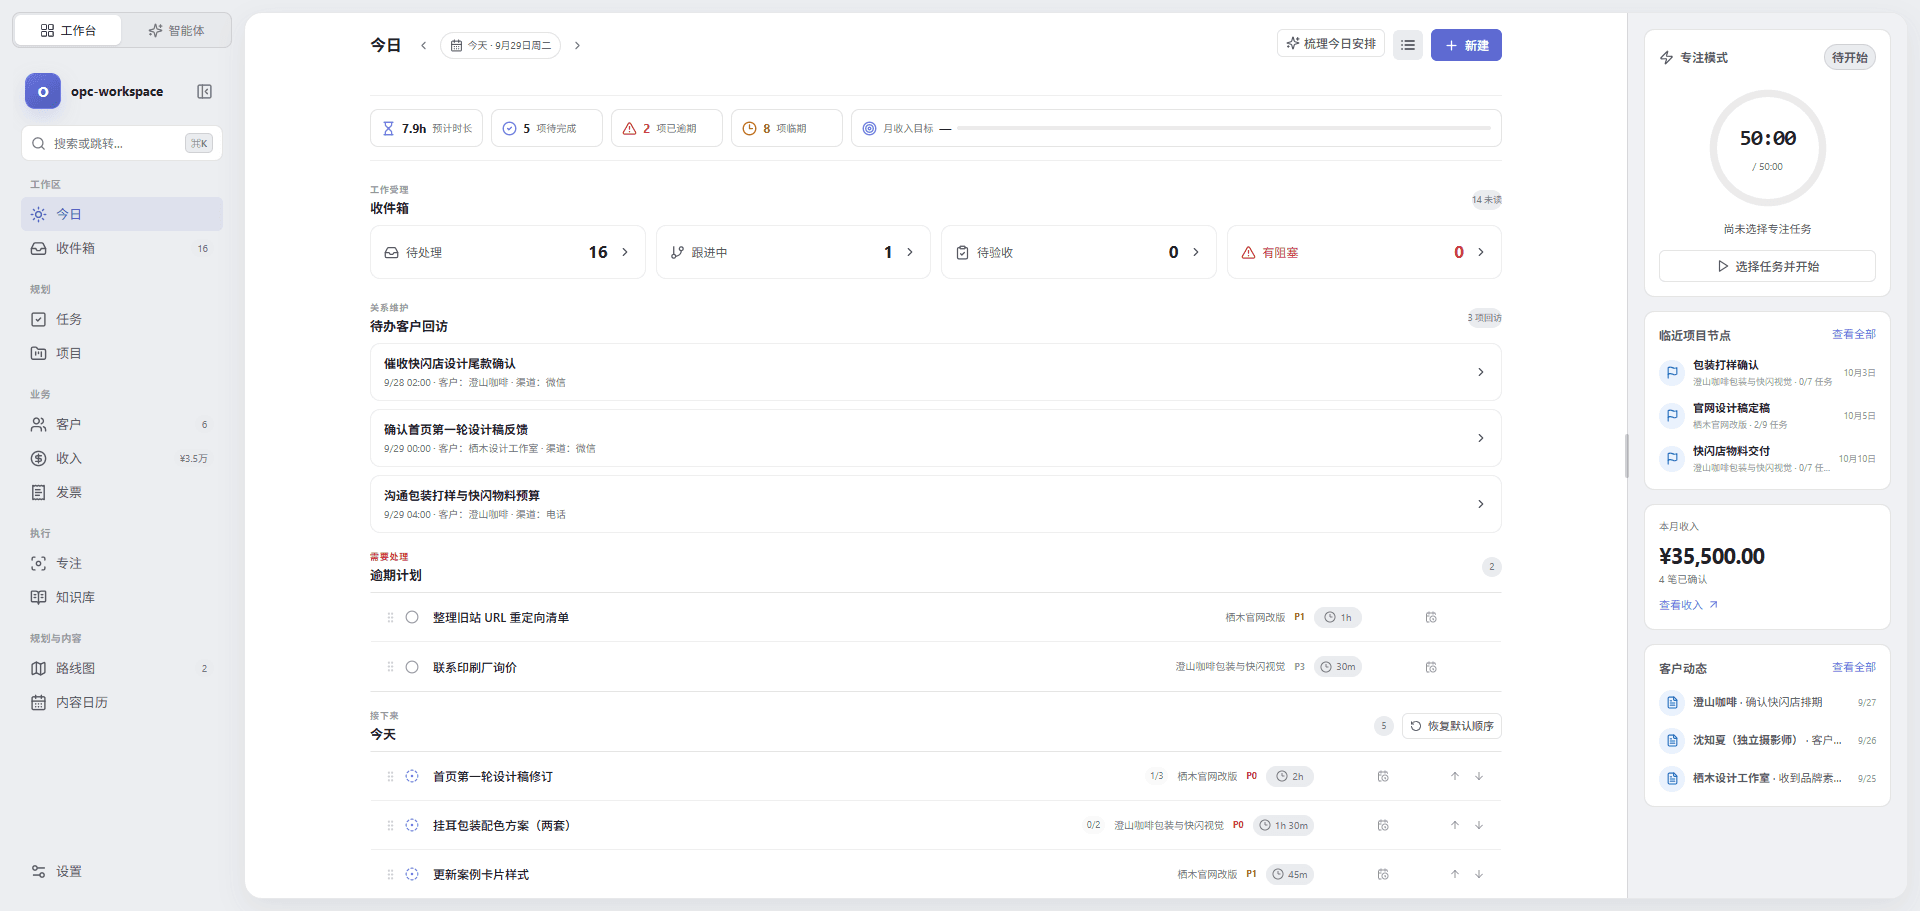Click the list view icon near 新建
1920x911 pixels.
pos(1408,45)
